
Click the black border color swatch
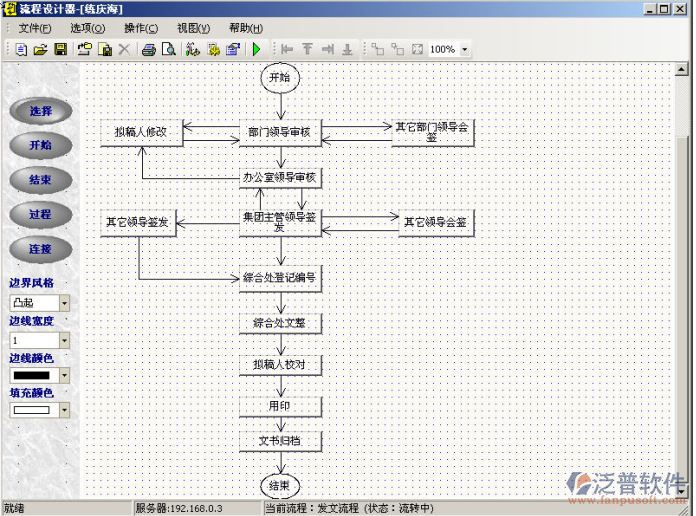click(32, 375)
